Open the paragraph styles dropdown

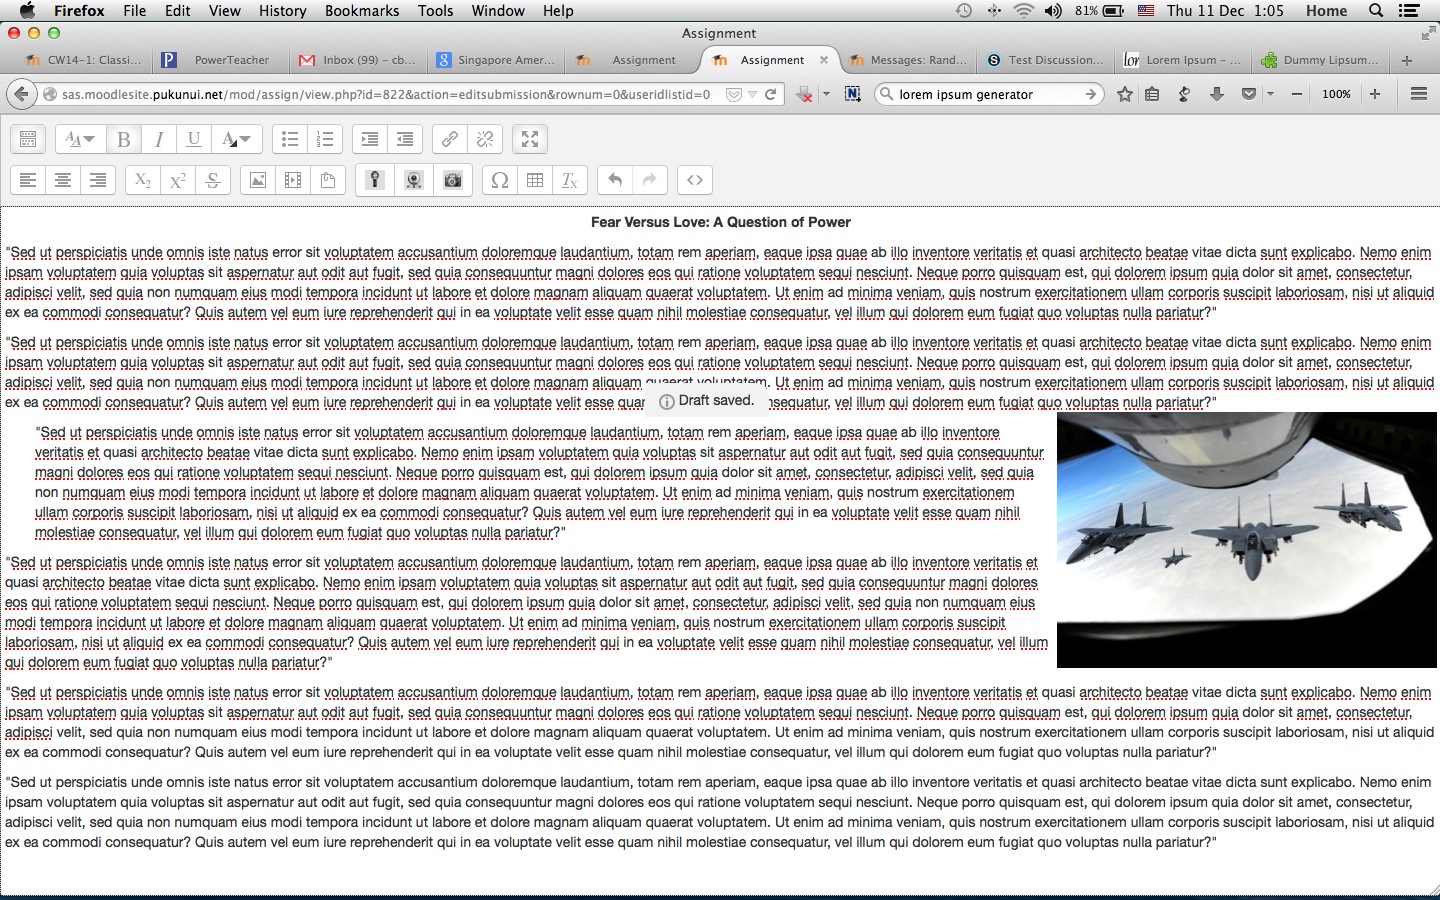click(x=79, y=139)
